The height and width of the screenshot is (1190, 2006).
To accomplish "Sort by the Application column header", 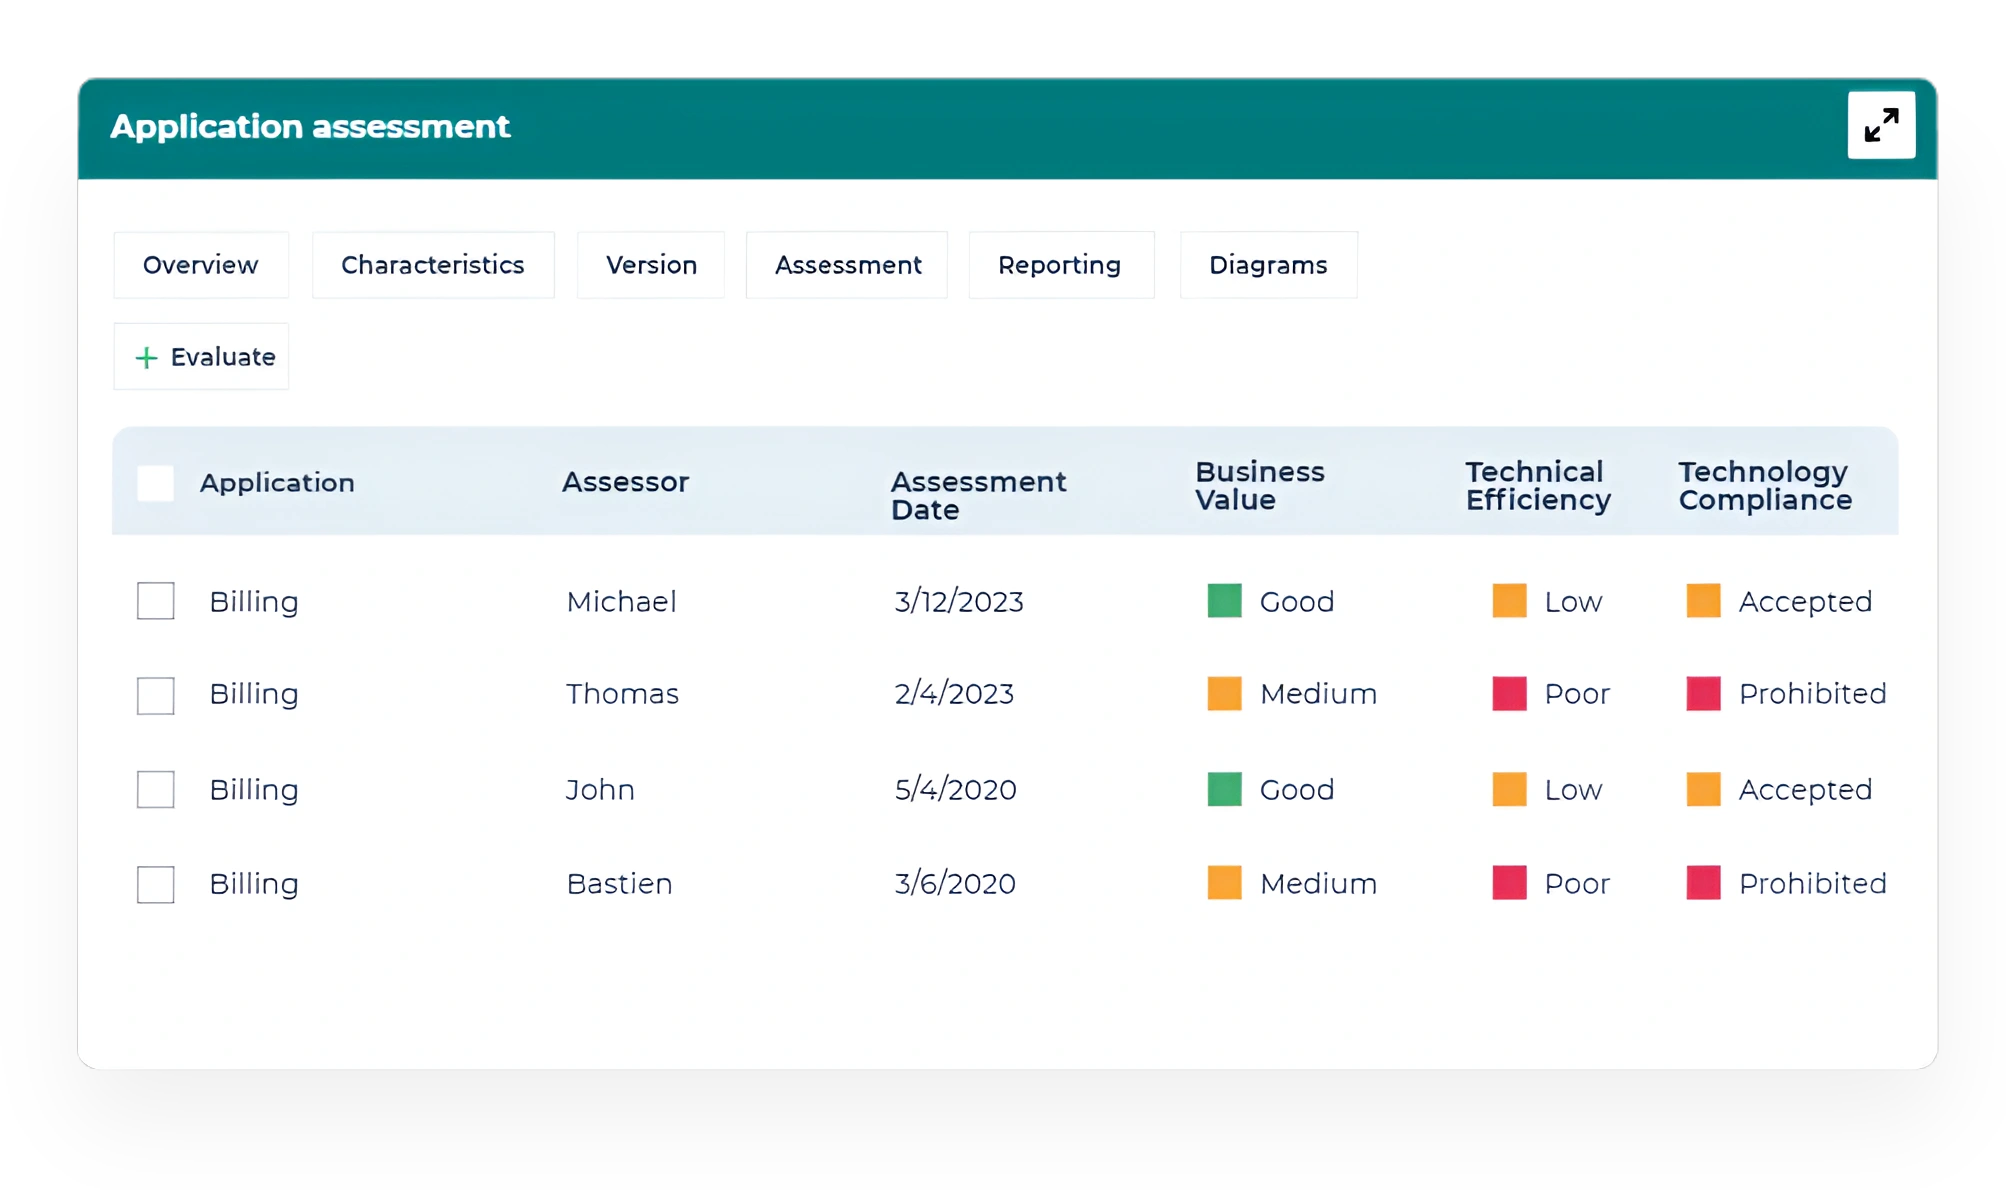I will [277, 483].
